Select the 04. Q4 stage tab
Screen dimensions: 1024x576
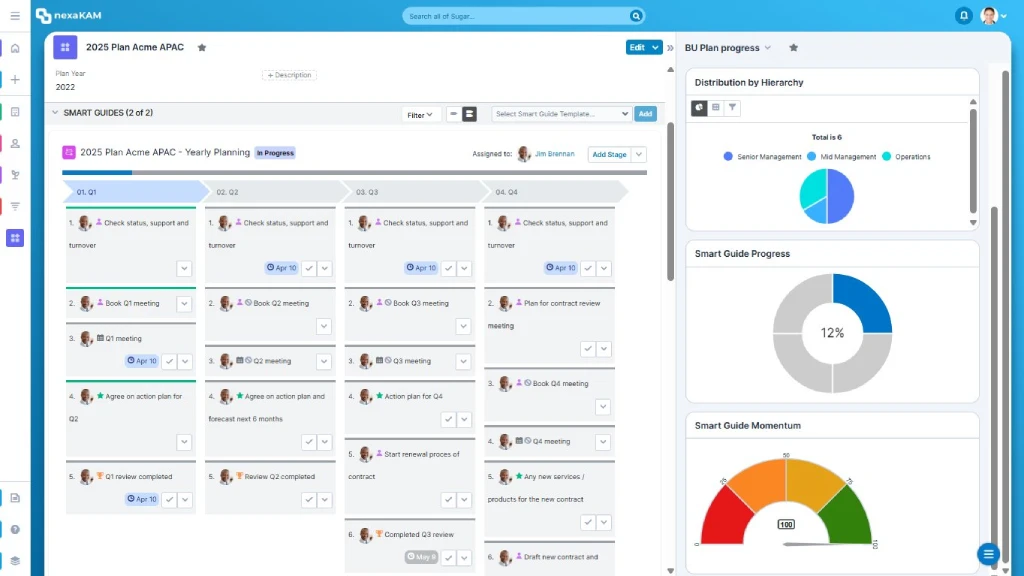(x=554, y=192)
